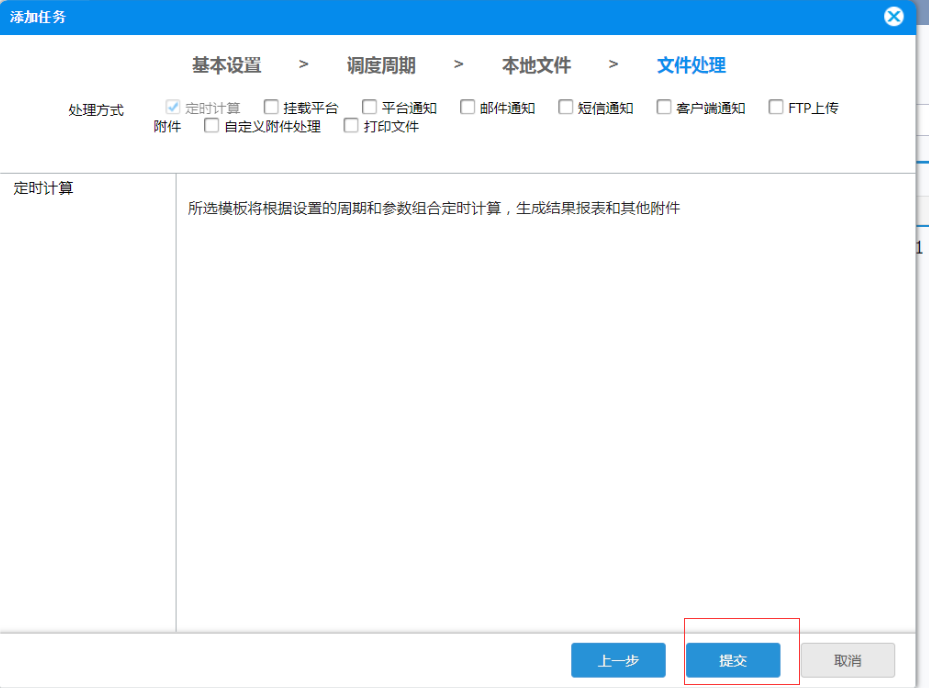Cancel with the 取消 button
This screenshot has width=929, height=688.
pos(848,660)
